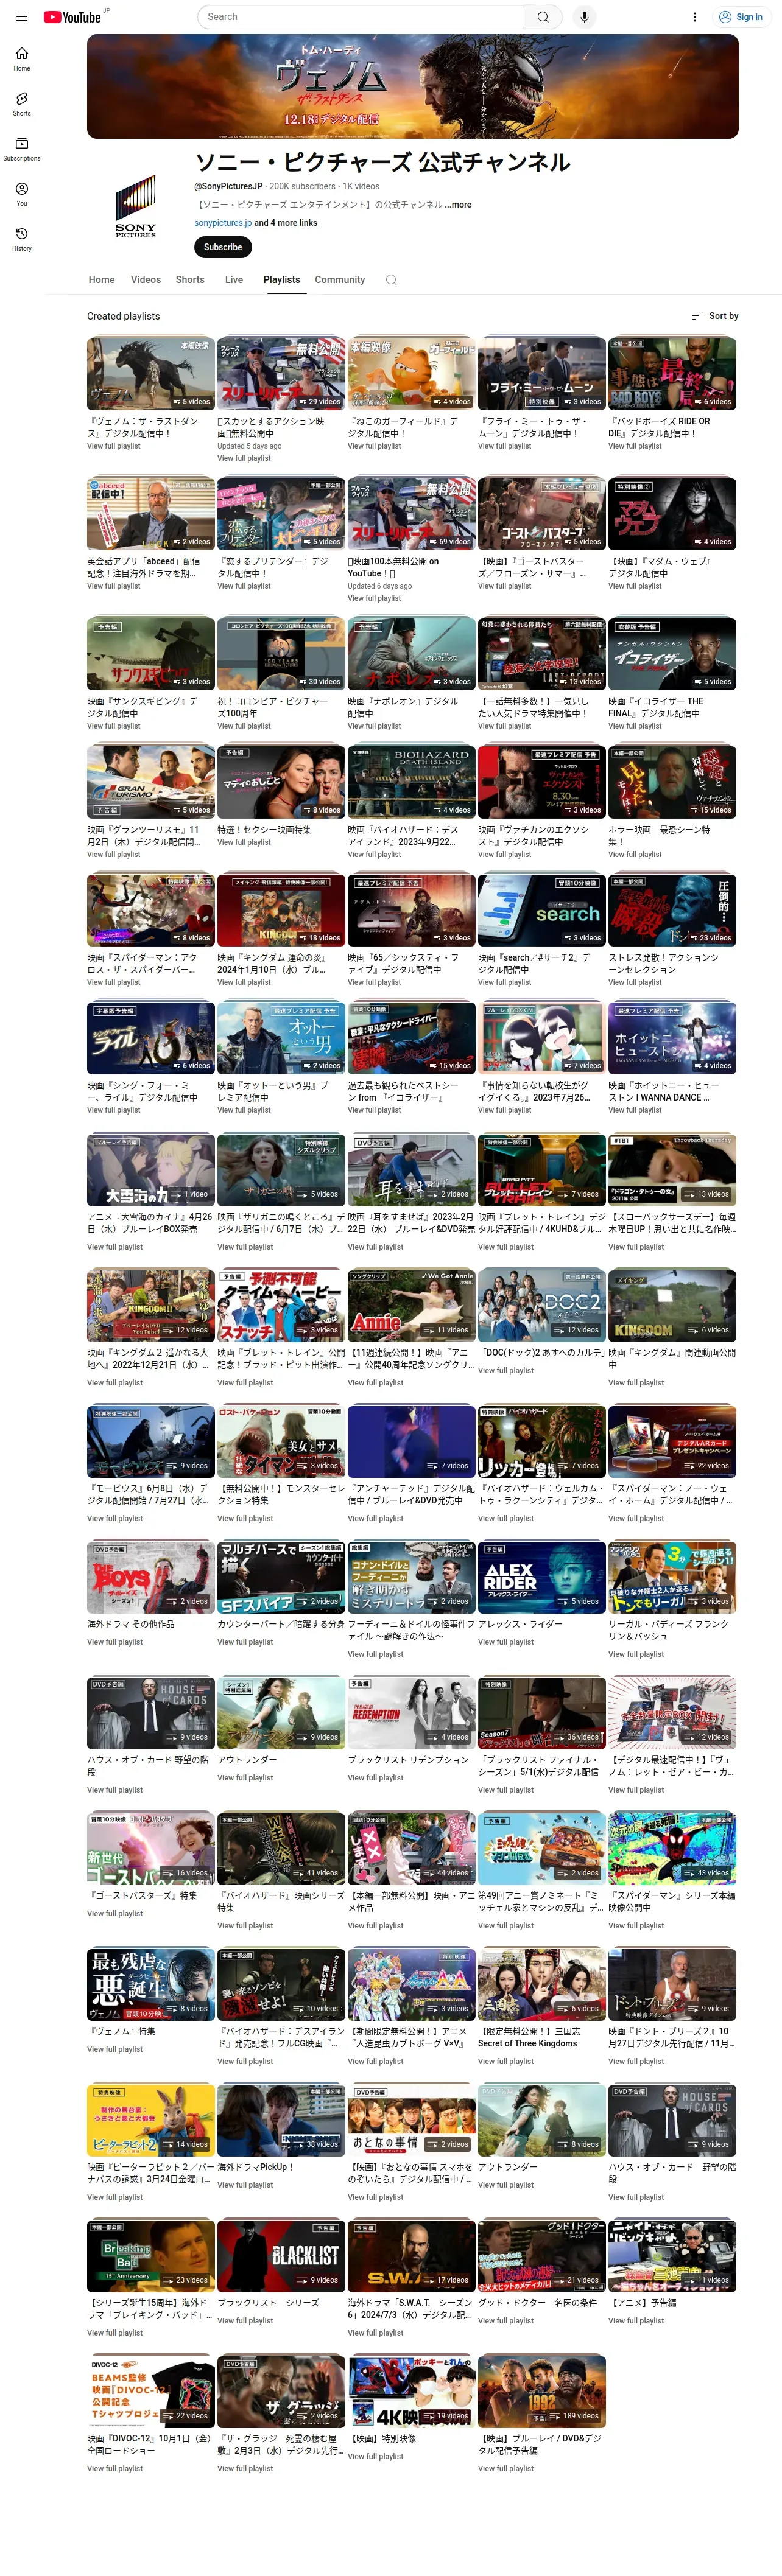The height and width of the screenshot is (2576, 782).
Task: Click the 200K subscribers text
Action: click(x=302, y=186)
